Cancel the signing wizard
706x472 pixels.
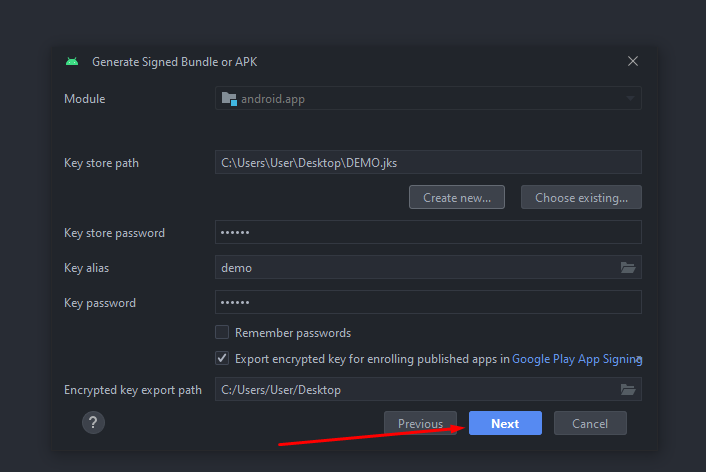click(x=590, y=424)
